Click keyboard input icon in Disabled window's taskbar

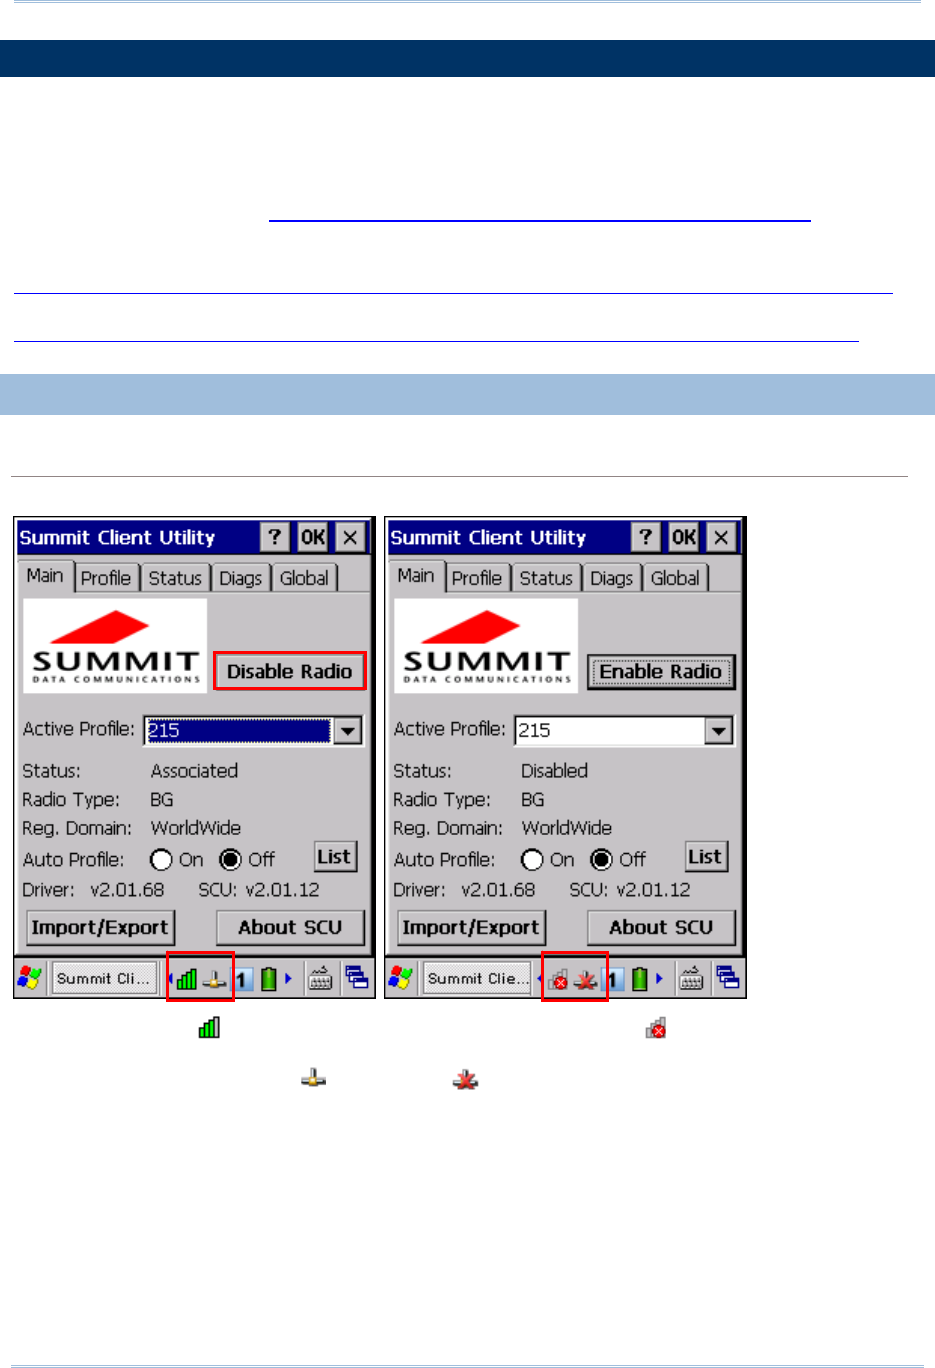[691, 978]
